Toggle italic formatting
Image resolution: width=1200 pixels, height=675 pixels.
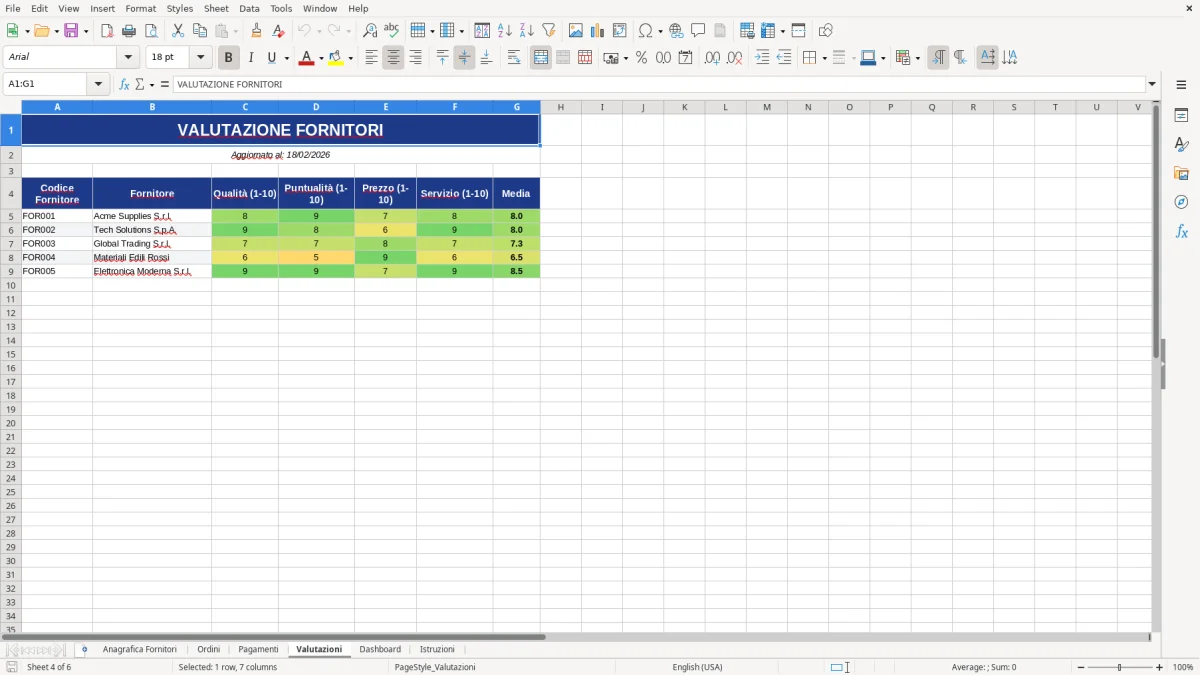tap(251, 58)
